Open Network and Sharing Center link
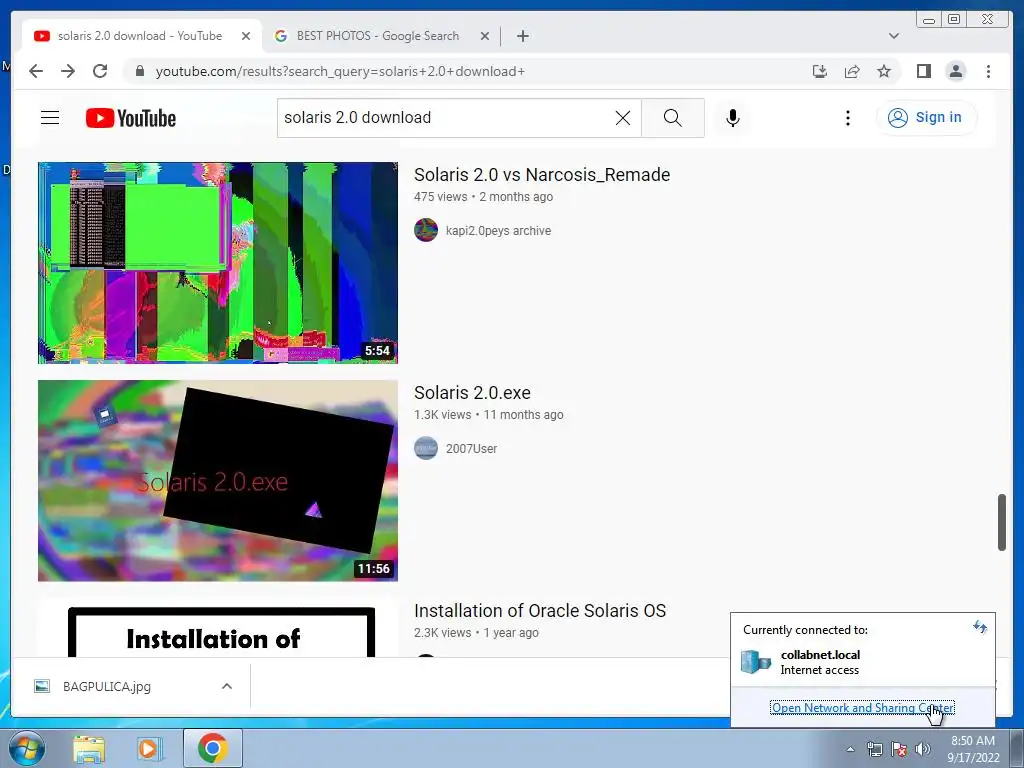The image size is (1024, 768). 862,708
